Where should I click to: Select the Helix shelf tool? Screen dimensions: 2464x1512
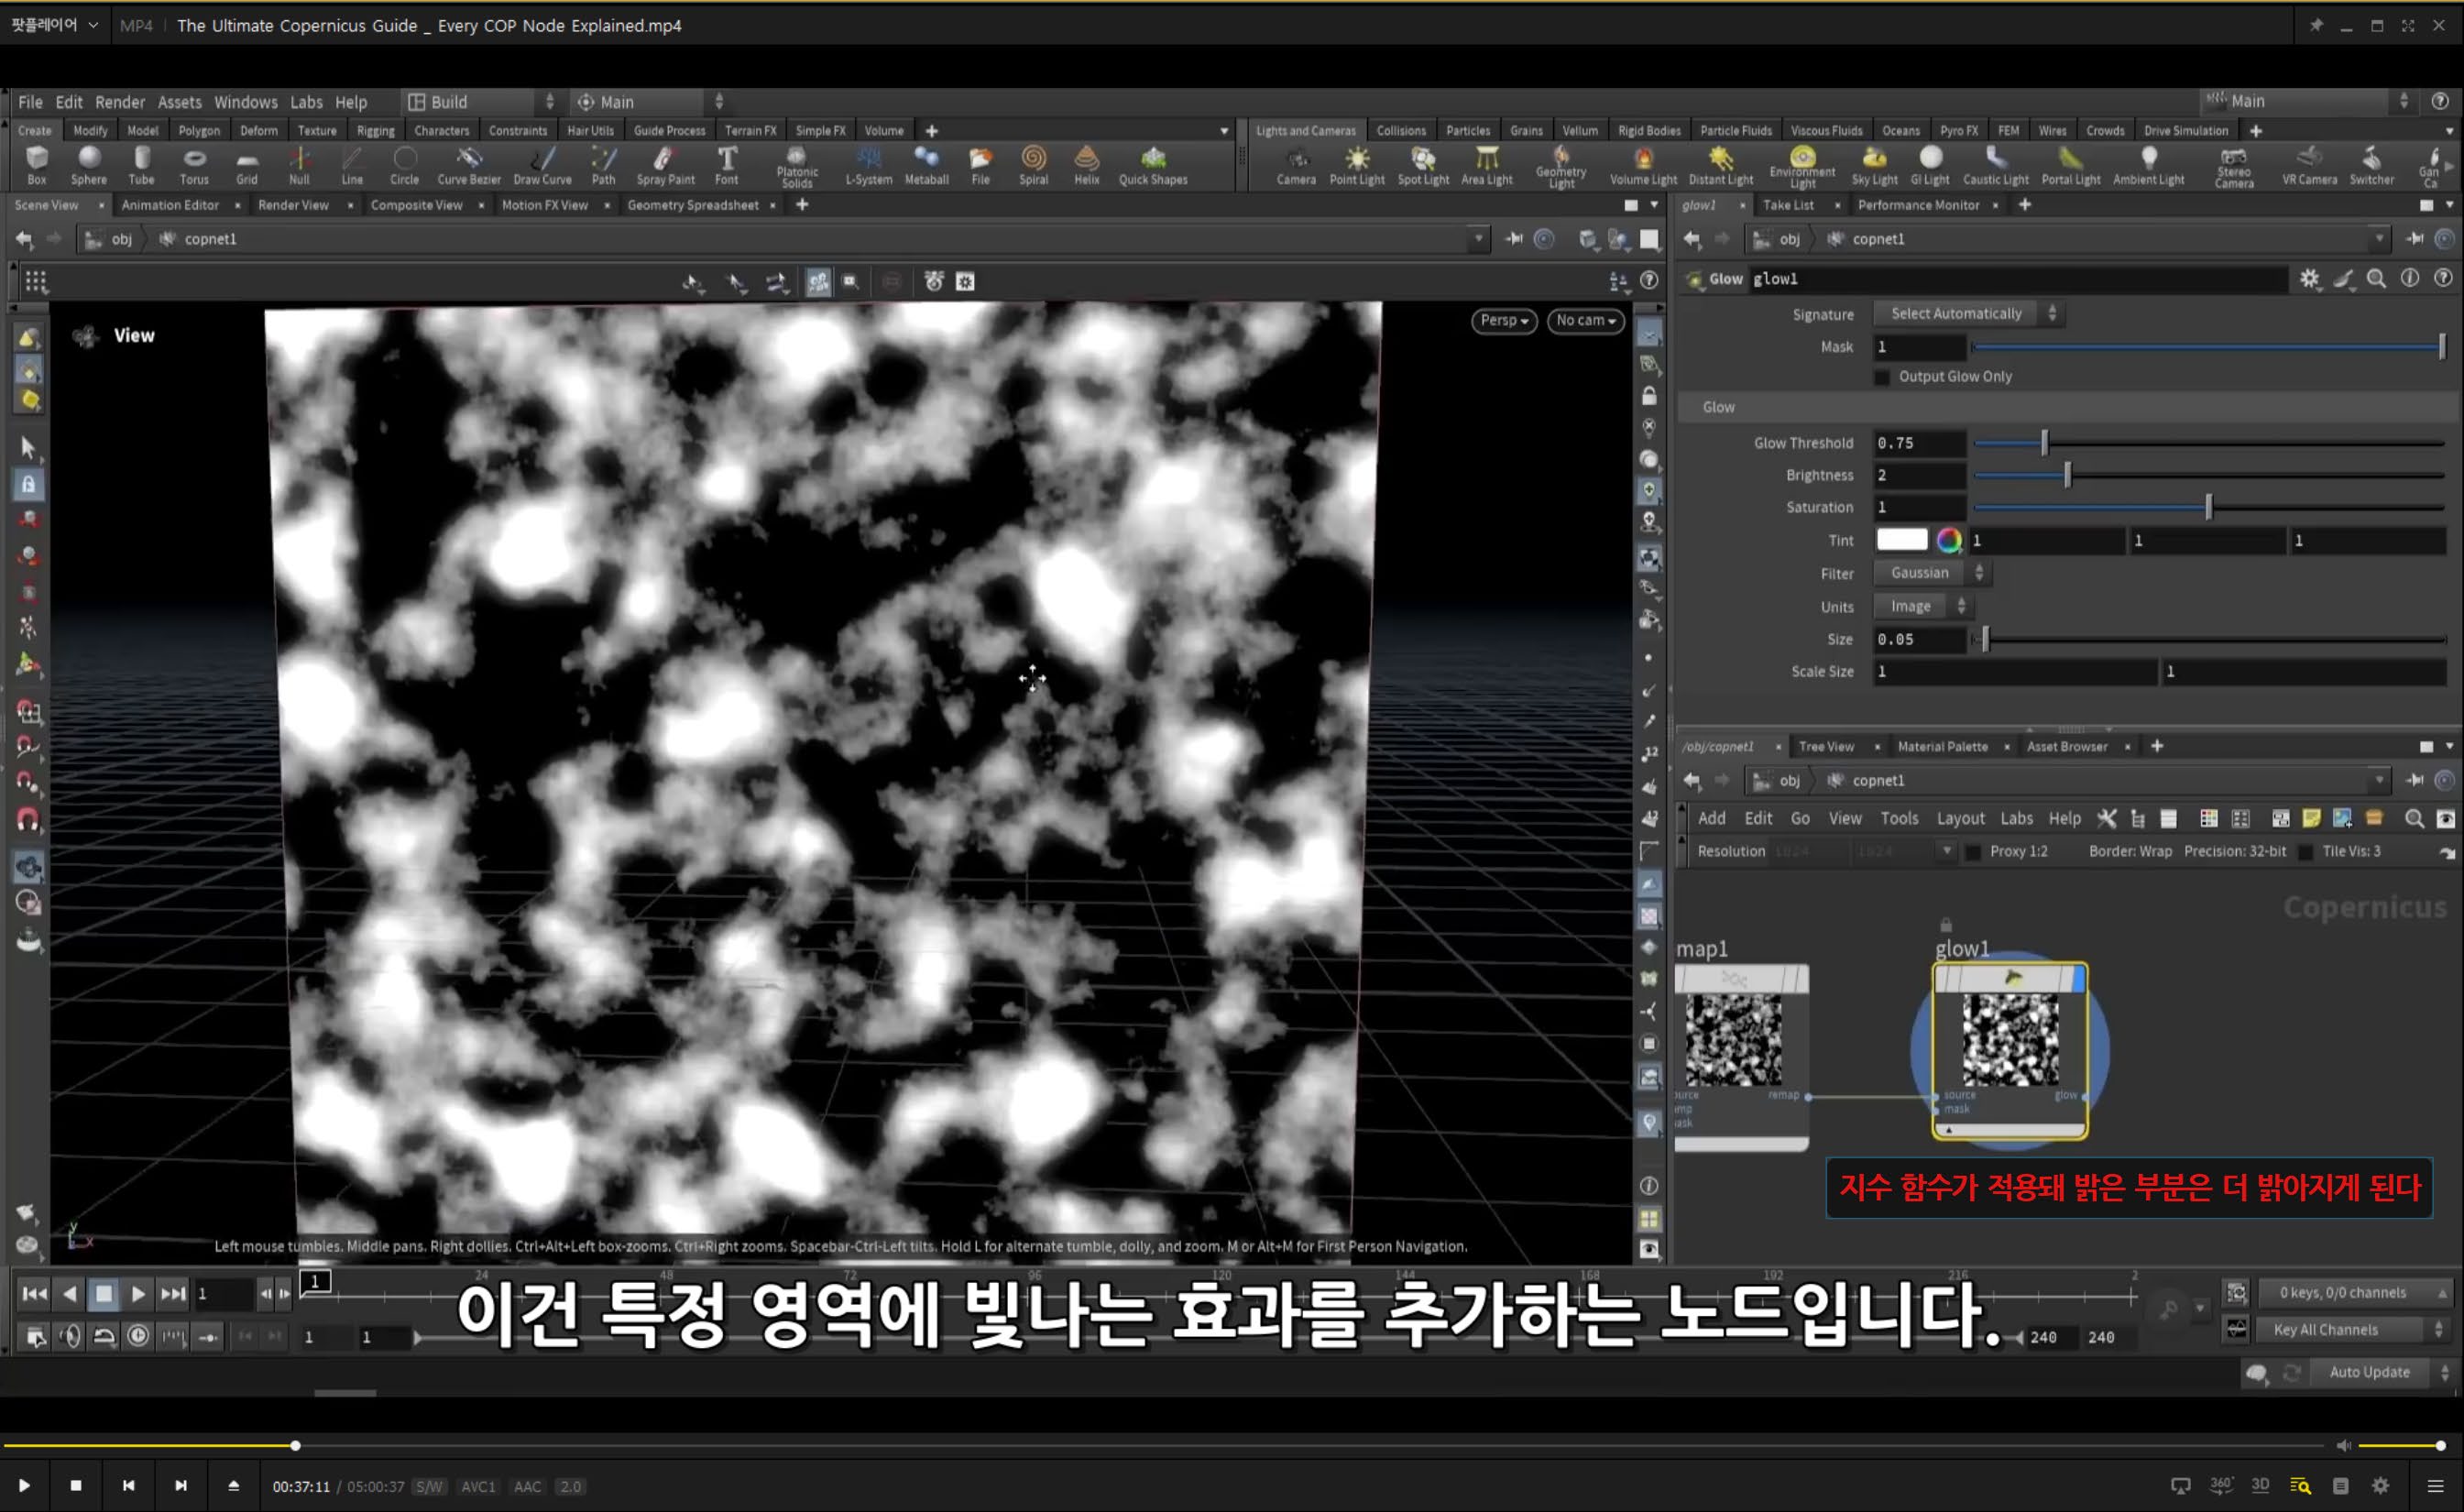1086,166
